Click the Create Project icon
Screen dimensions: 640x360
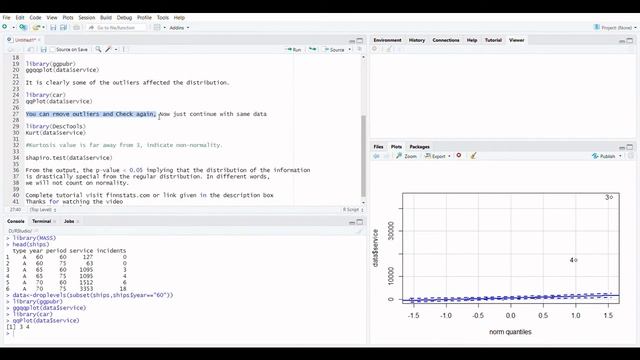click(x=23, y=27)
